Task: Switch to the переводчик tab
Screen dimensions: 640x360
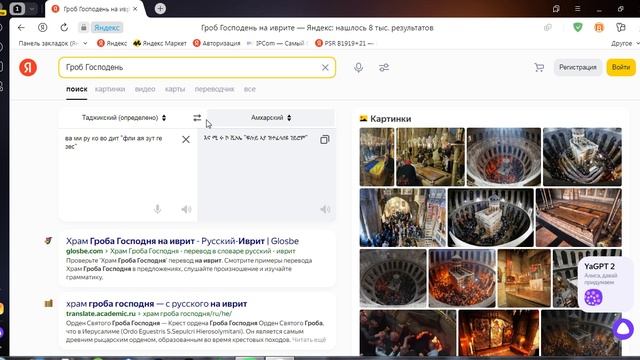Action: click(214, 89)
